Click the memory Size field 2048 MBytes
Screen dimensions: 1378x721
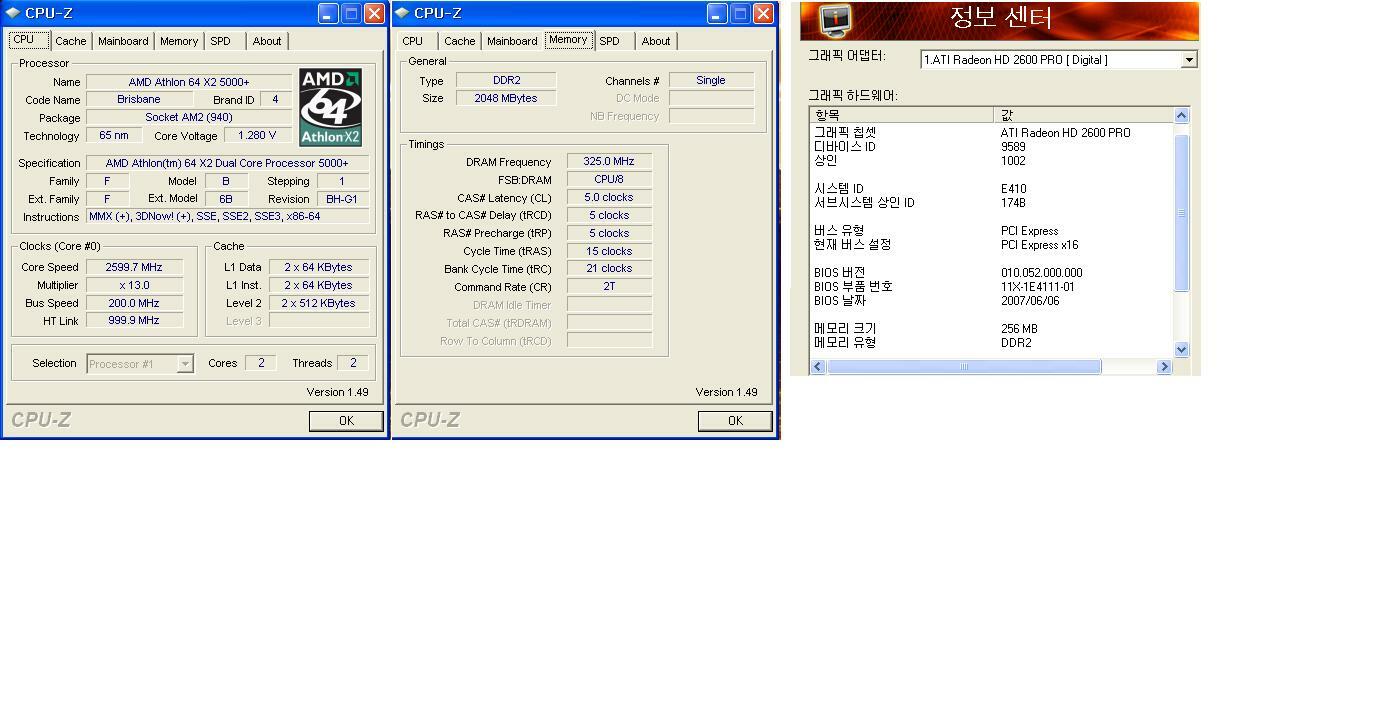(x=506, y=98)
